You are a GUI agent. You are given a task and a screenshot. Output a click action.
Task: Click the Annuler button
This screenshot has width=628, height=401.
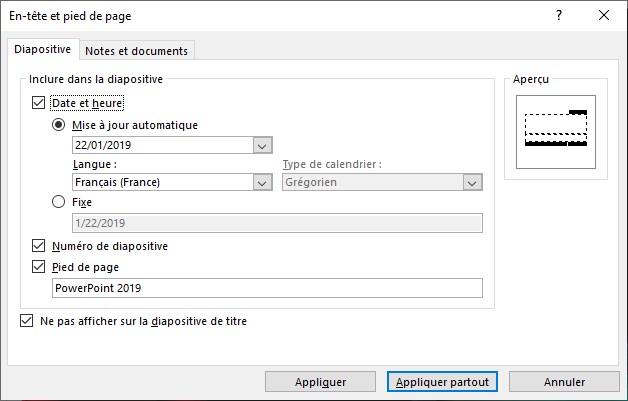pyautogui.click(x=564, y=382)
